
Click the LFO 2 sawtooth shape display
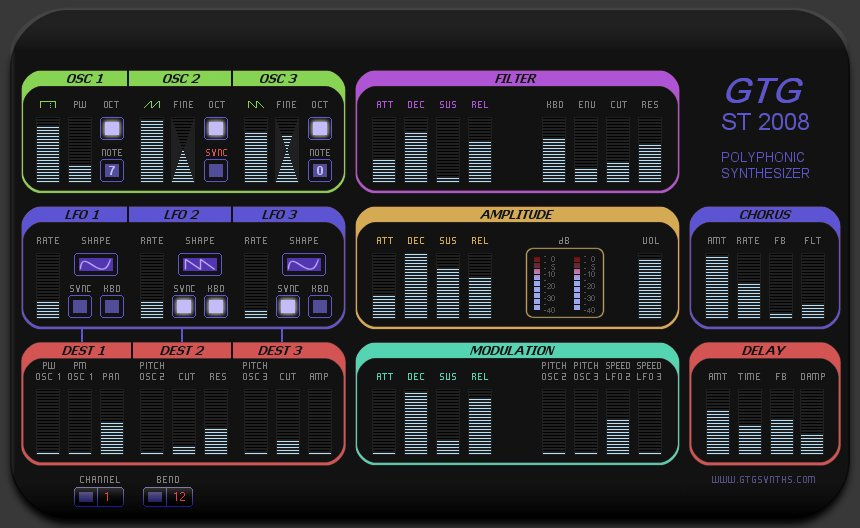[x=200, y=264]
